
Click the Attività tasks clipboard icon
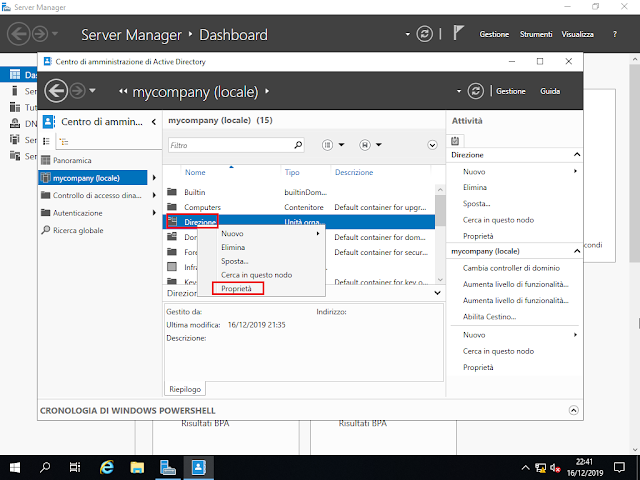click(x=455, y=141)
